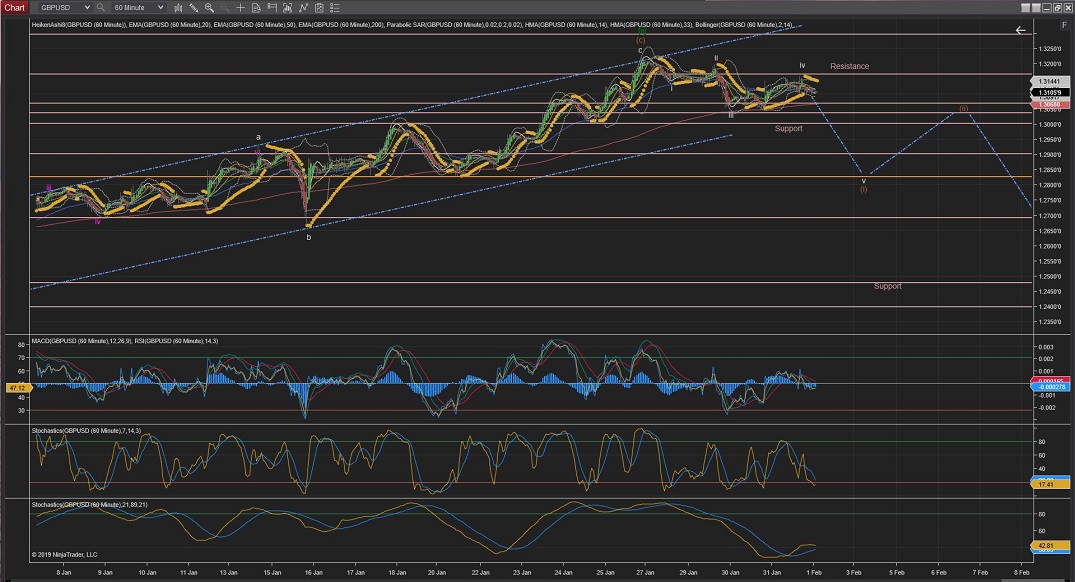The height and width of the screenshot is (582, 1075).
Task: Click the 47.12 RSI value marker
Action: tap(14, 386)
